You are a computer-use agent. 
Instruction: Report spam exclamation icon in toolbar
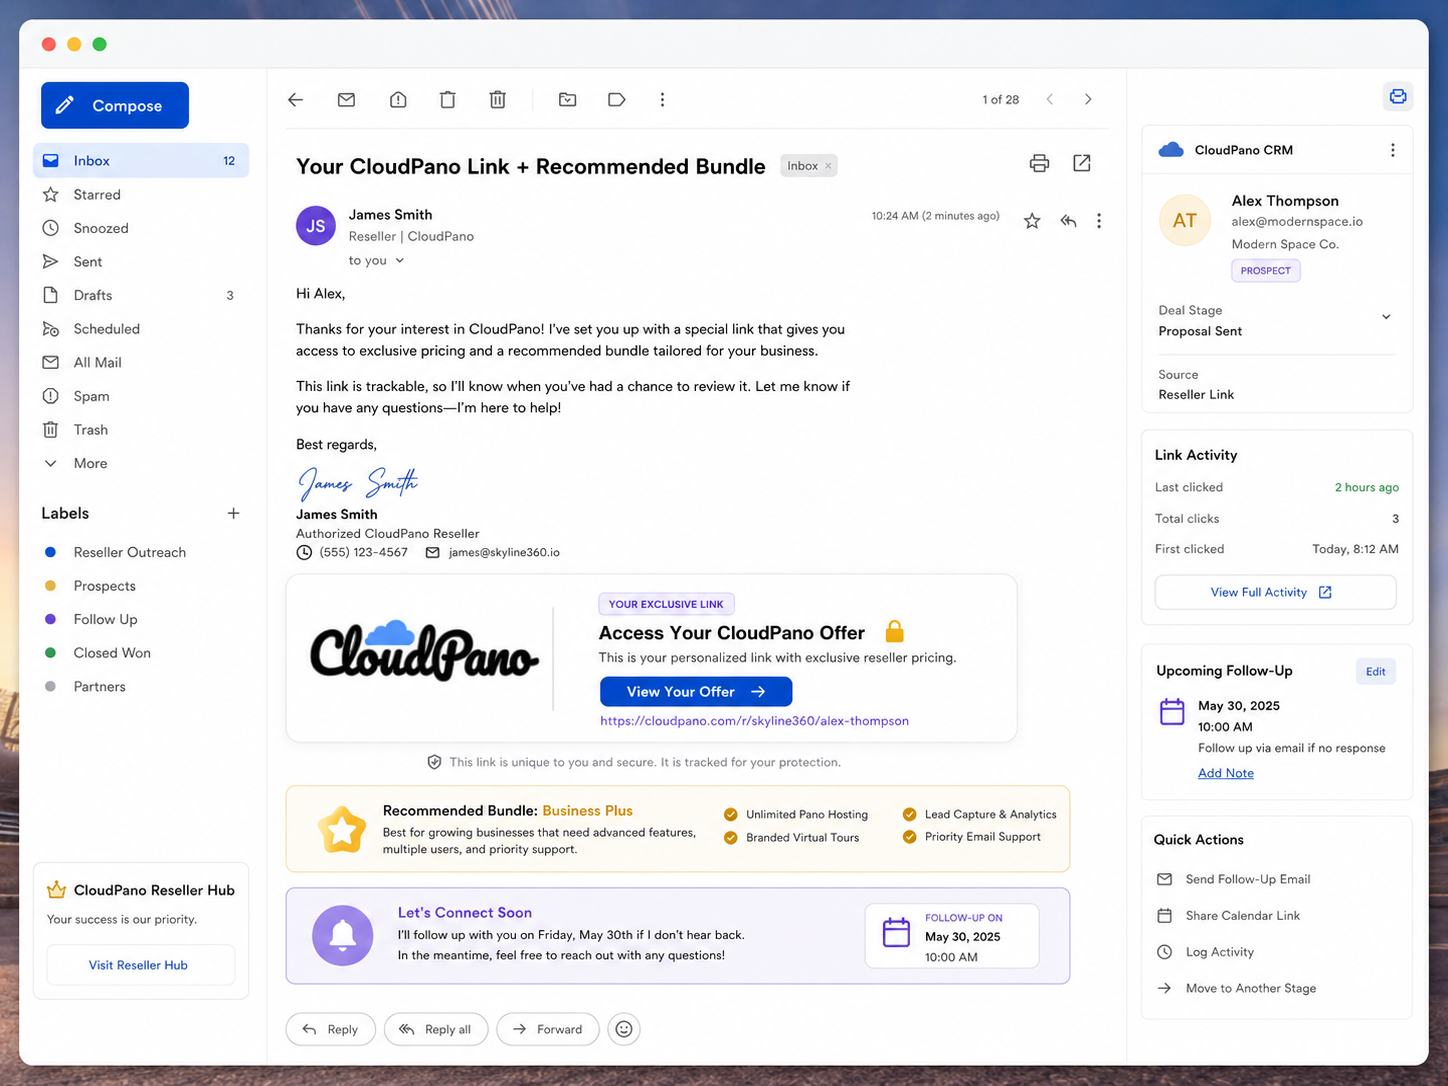(398, 100)
